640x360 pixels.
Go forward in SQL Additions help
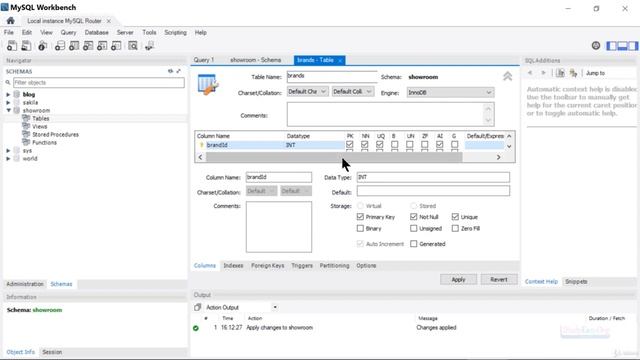click(x=543, y=73)
